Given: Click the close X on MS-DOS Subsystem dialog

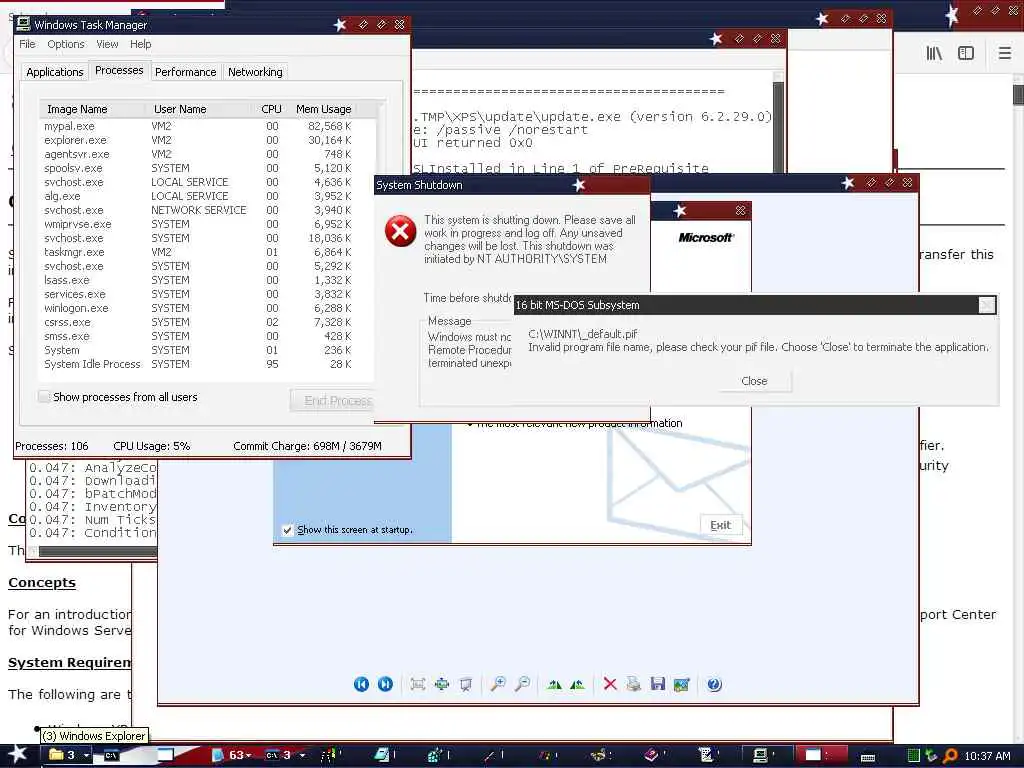Looking at the screenshot, I should pyautogui.click(x=987, y=305).
